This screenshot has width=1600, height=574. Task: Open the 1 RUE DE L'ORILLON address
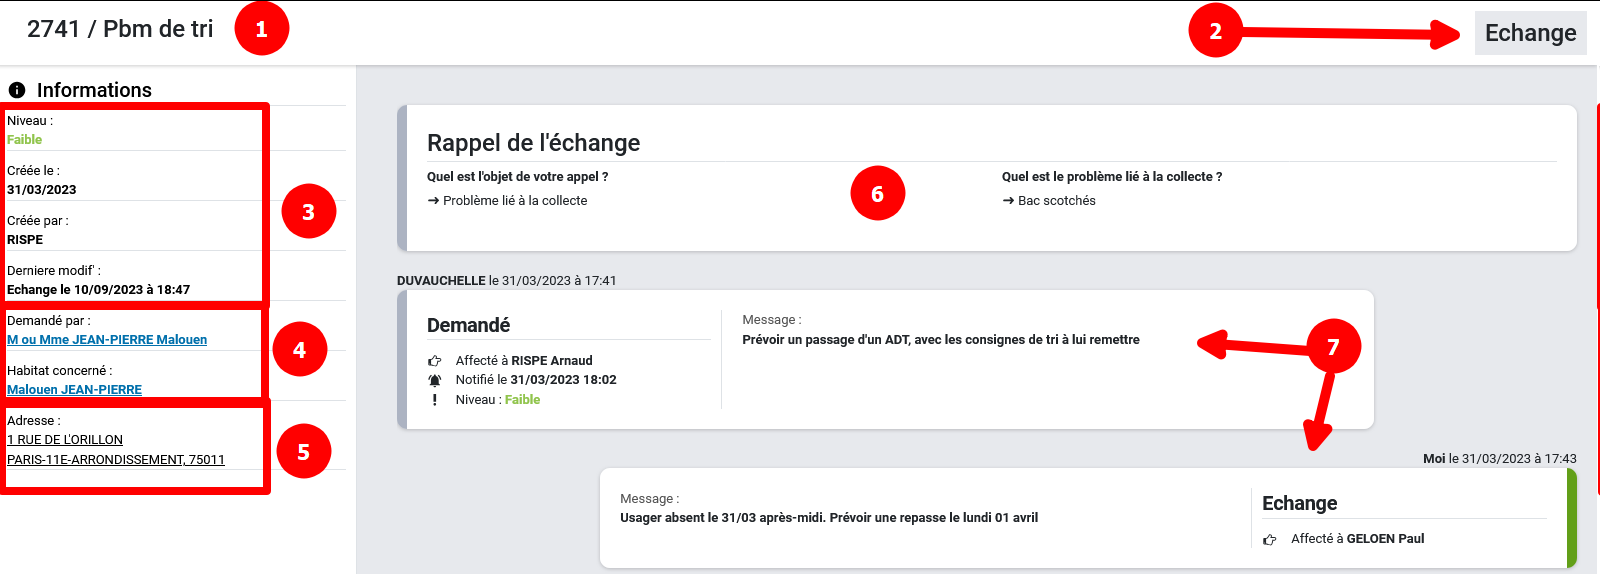[x=65, y=440]
